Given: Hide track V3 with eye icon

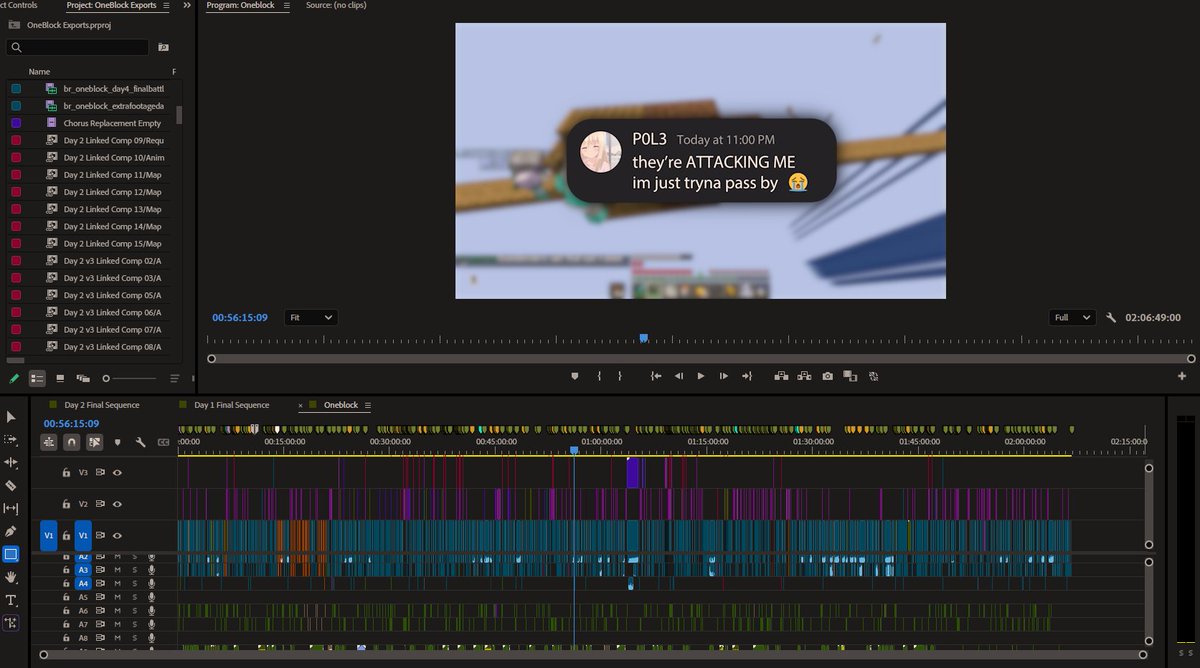Looking at the screenshot, I should coord(117,472).
